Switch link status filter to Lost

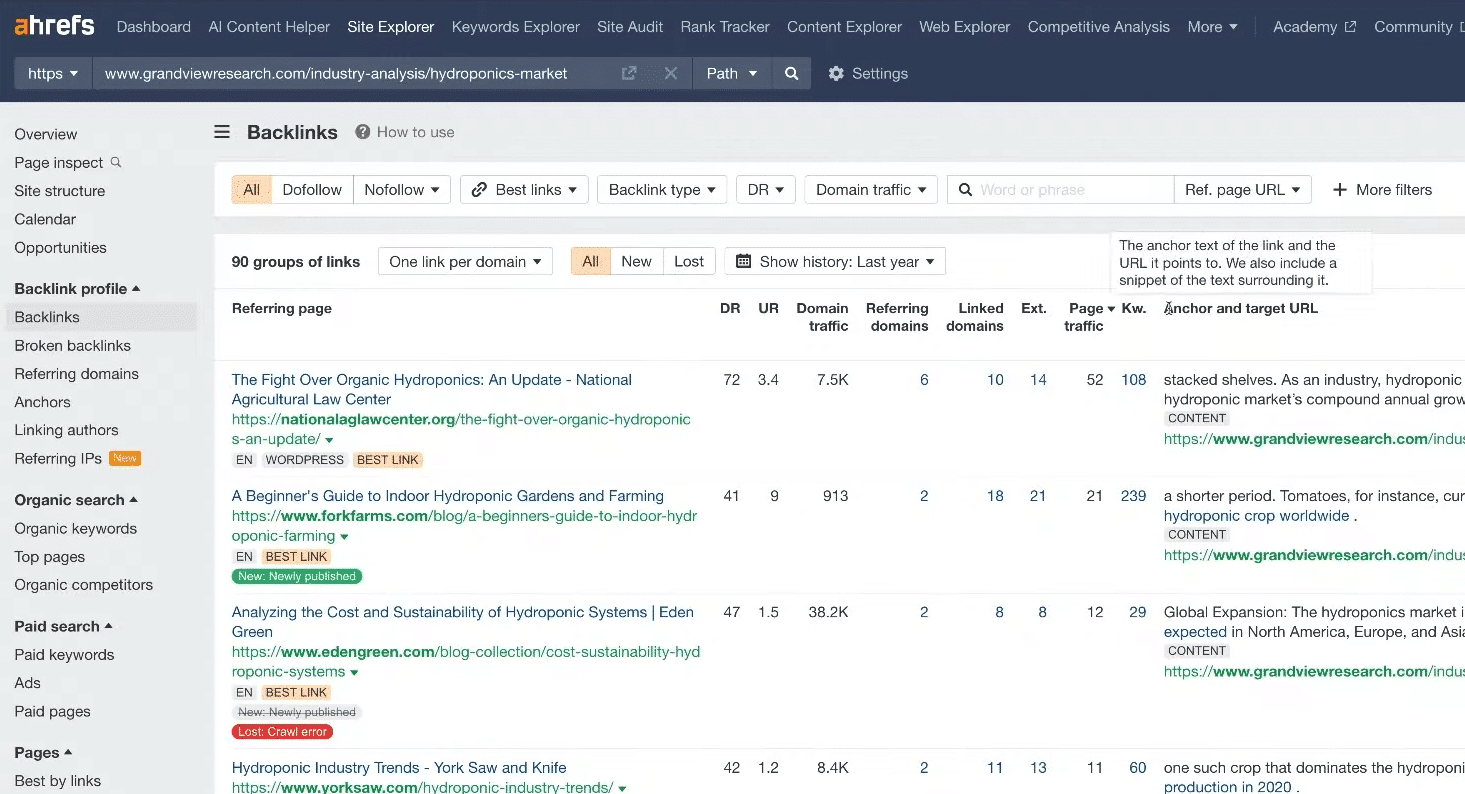[x=689, y=262]
